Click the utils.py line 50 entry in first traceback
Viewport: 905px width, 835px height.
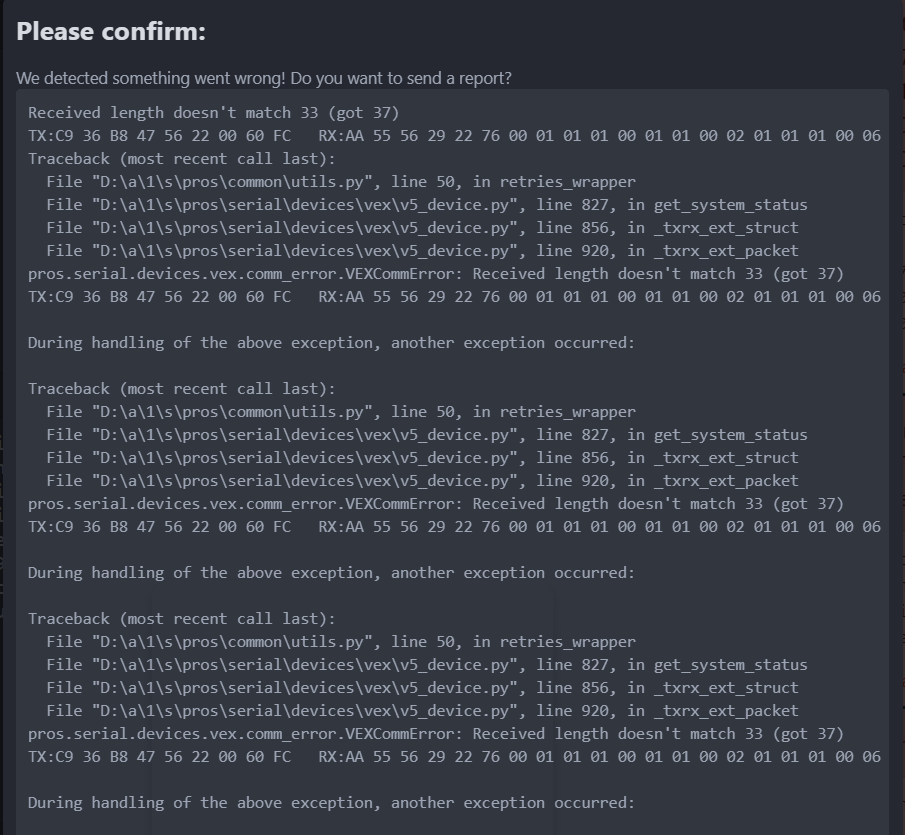coord(341,182)
